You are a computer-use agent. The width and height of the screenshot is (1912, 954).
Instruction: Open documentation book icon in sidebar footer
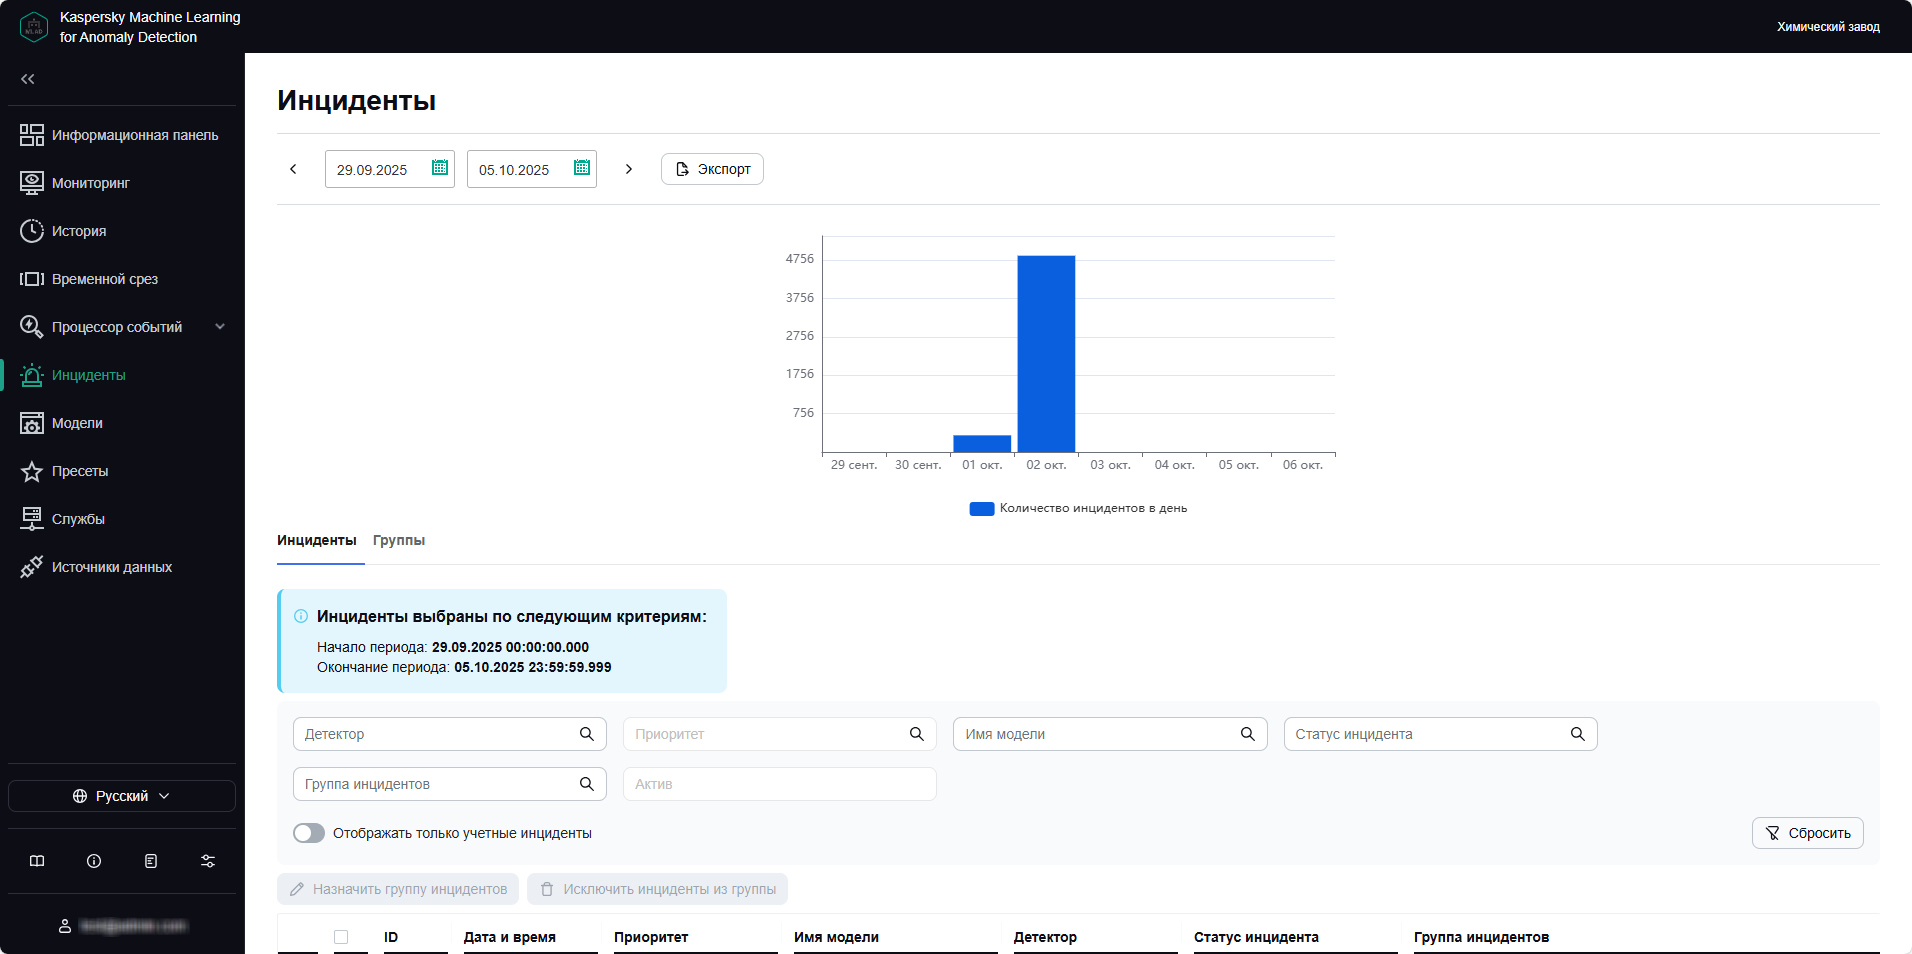37,861
